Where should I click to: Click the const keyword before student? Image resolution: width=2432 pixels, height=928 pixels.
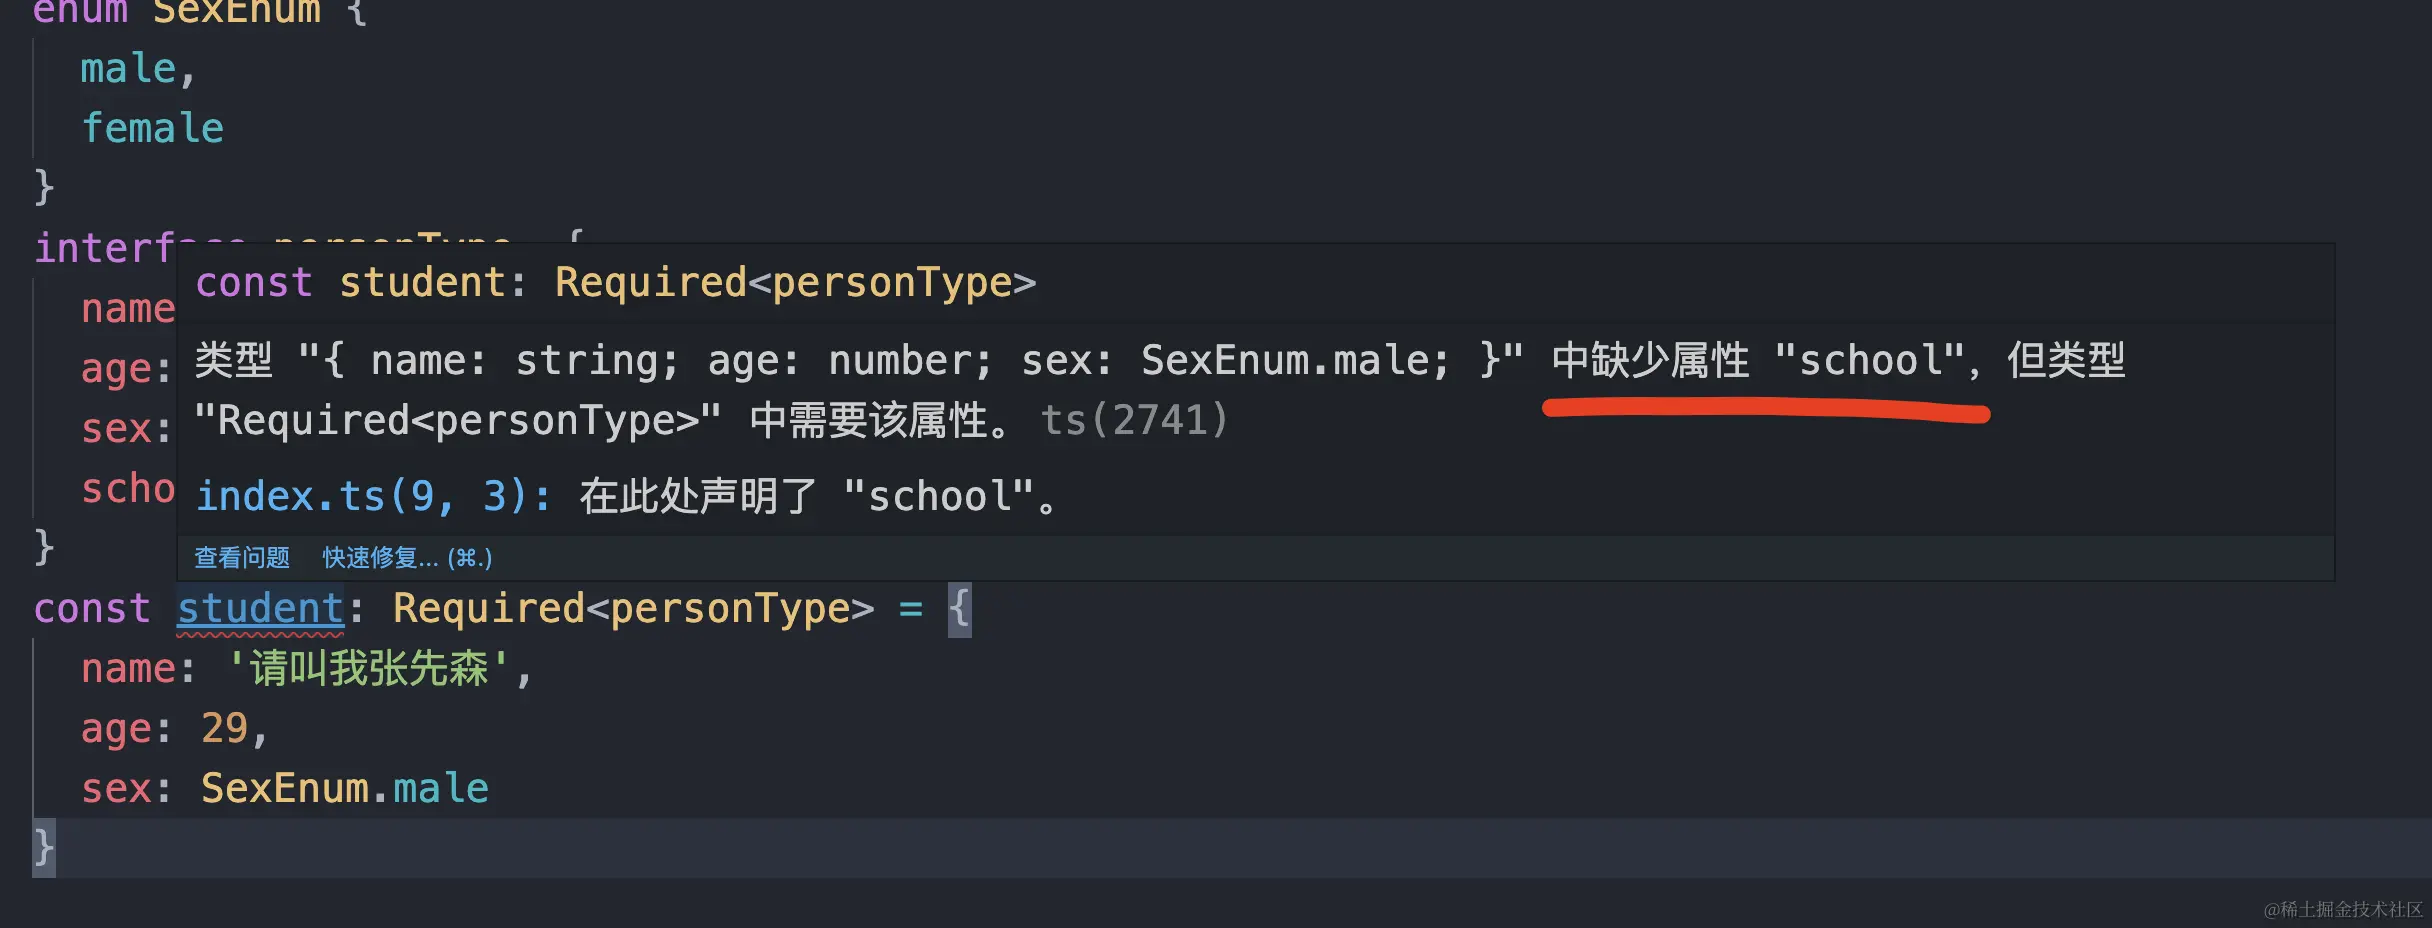click(92, 609)
